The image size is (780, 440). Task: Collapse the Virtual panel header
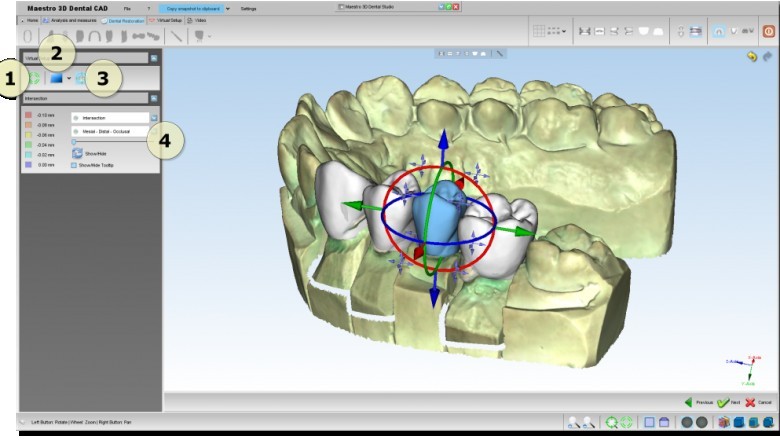click(154, 58)
